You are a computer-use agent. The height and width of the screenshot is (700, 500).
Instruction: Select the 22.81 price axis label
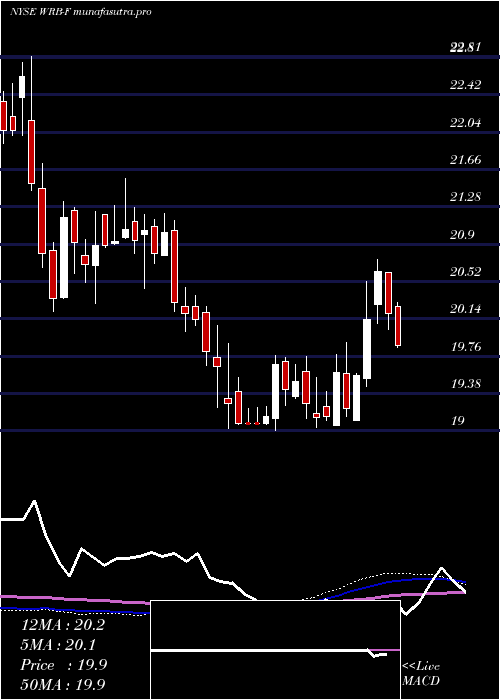(466, 47)
